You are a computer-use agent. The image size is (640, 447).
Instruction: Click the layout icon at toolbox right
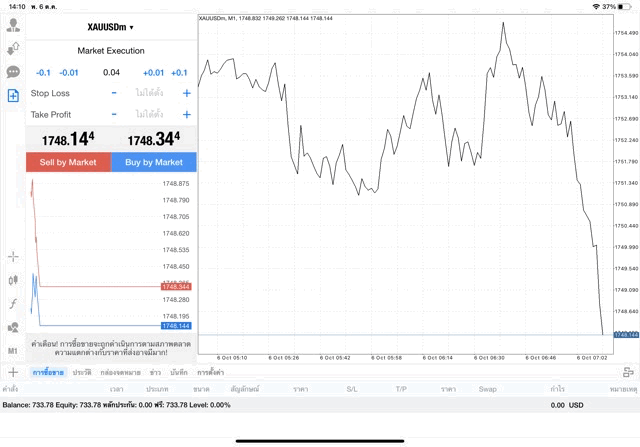[629, 372]
